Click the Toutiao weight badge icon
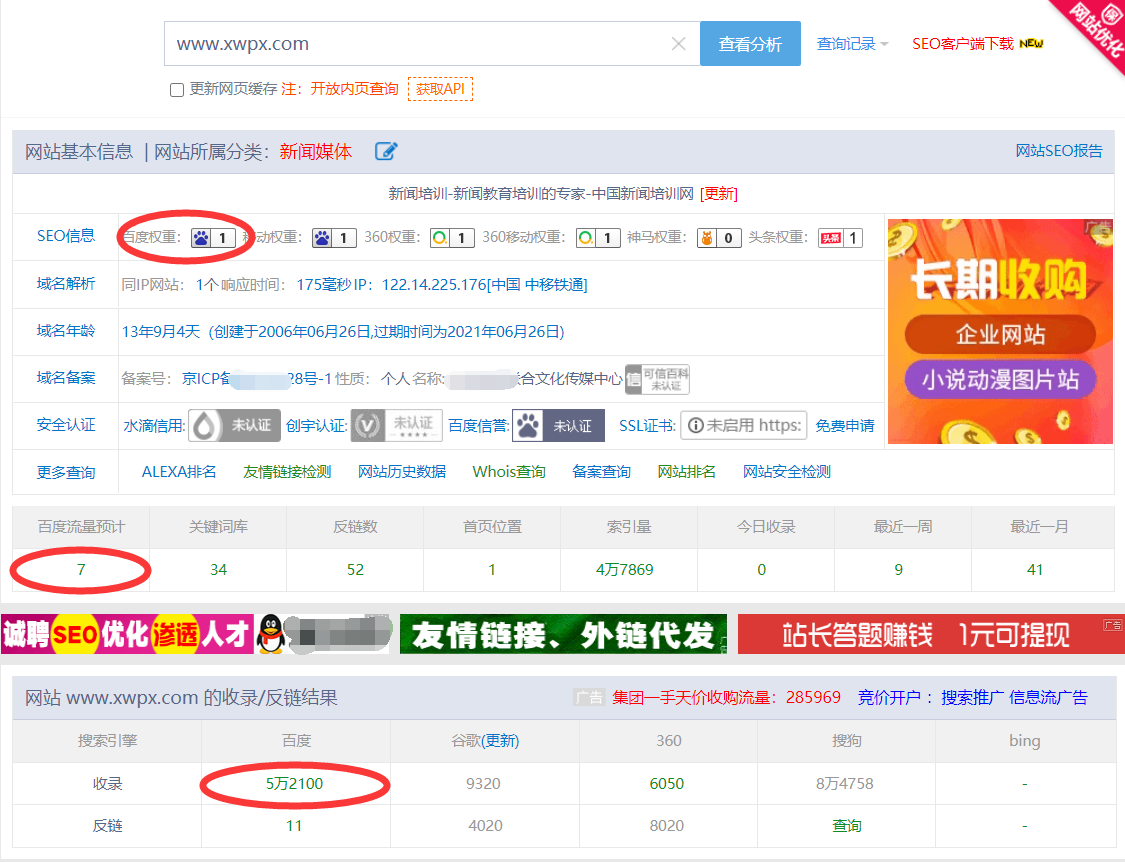 [x=840, y=238]
